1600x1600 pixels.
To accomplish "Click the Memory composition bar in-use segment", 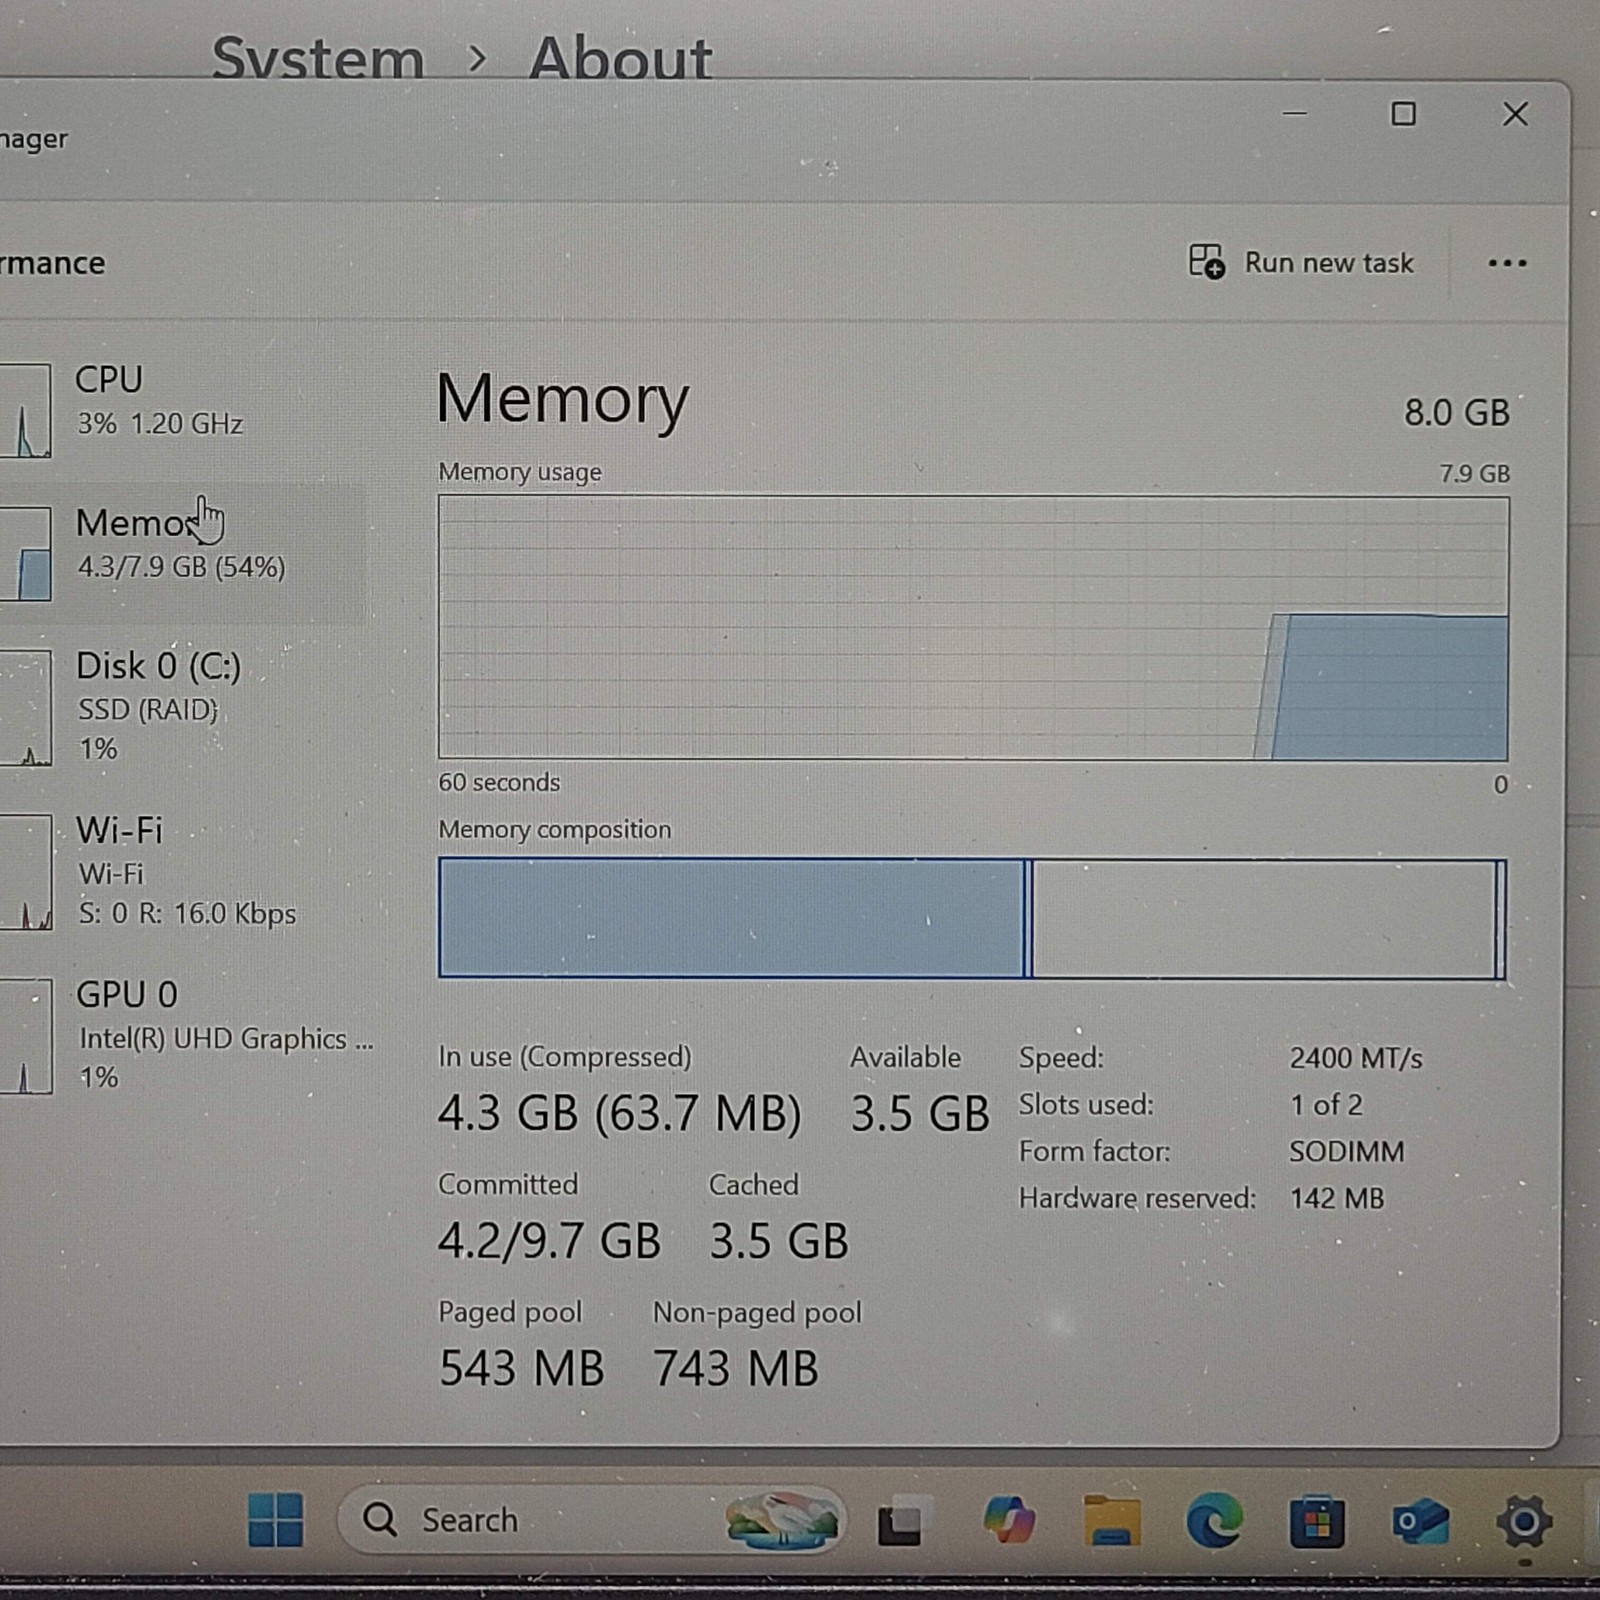I will (x=731, y=918).
